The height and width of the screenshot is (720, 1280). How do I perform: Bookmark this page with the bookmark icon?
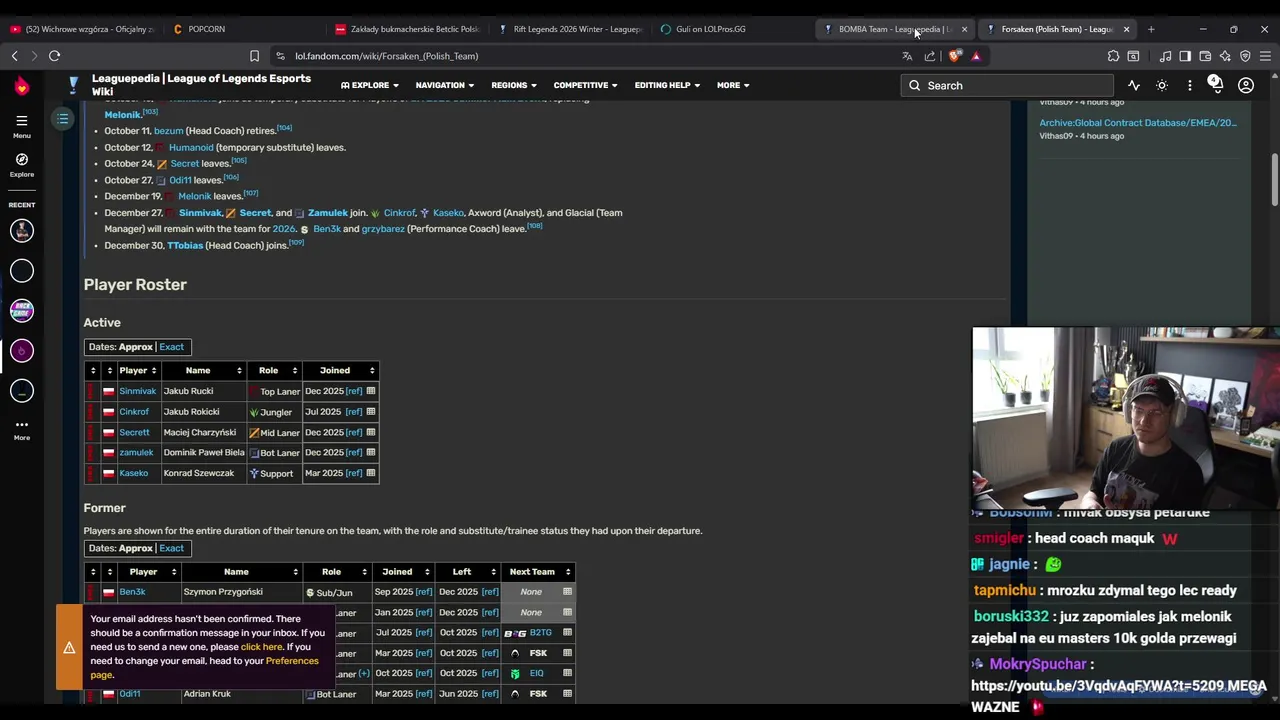pos(254,56)
